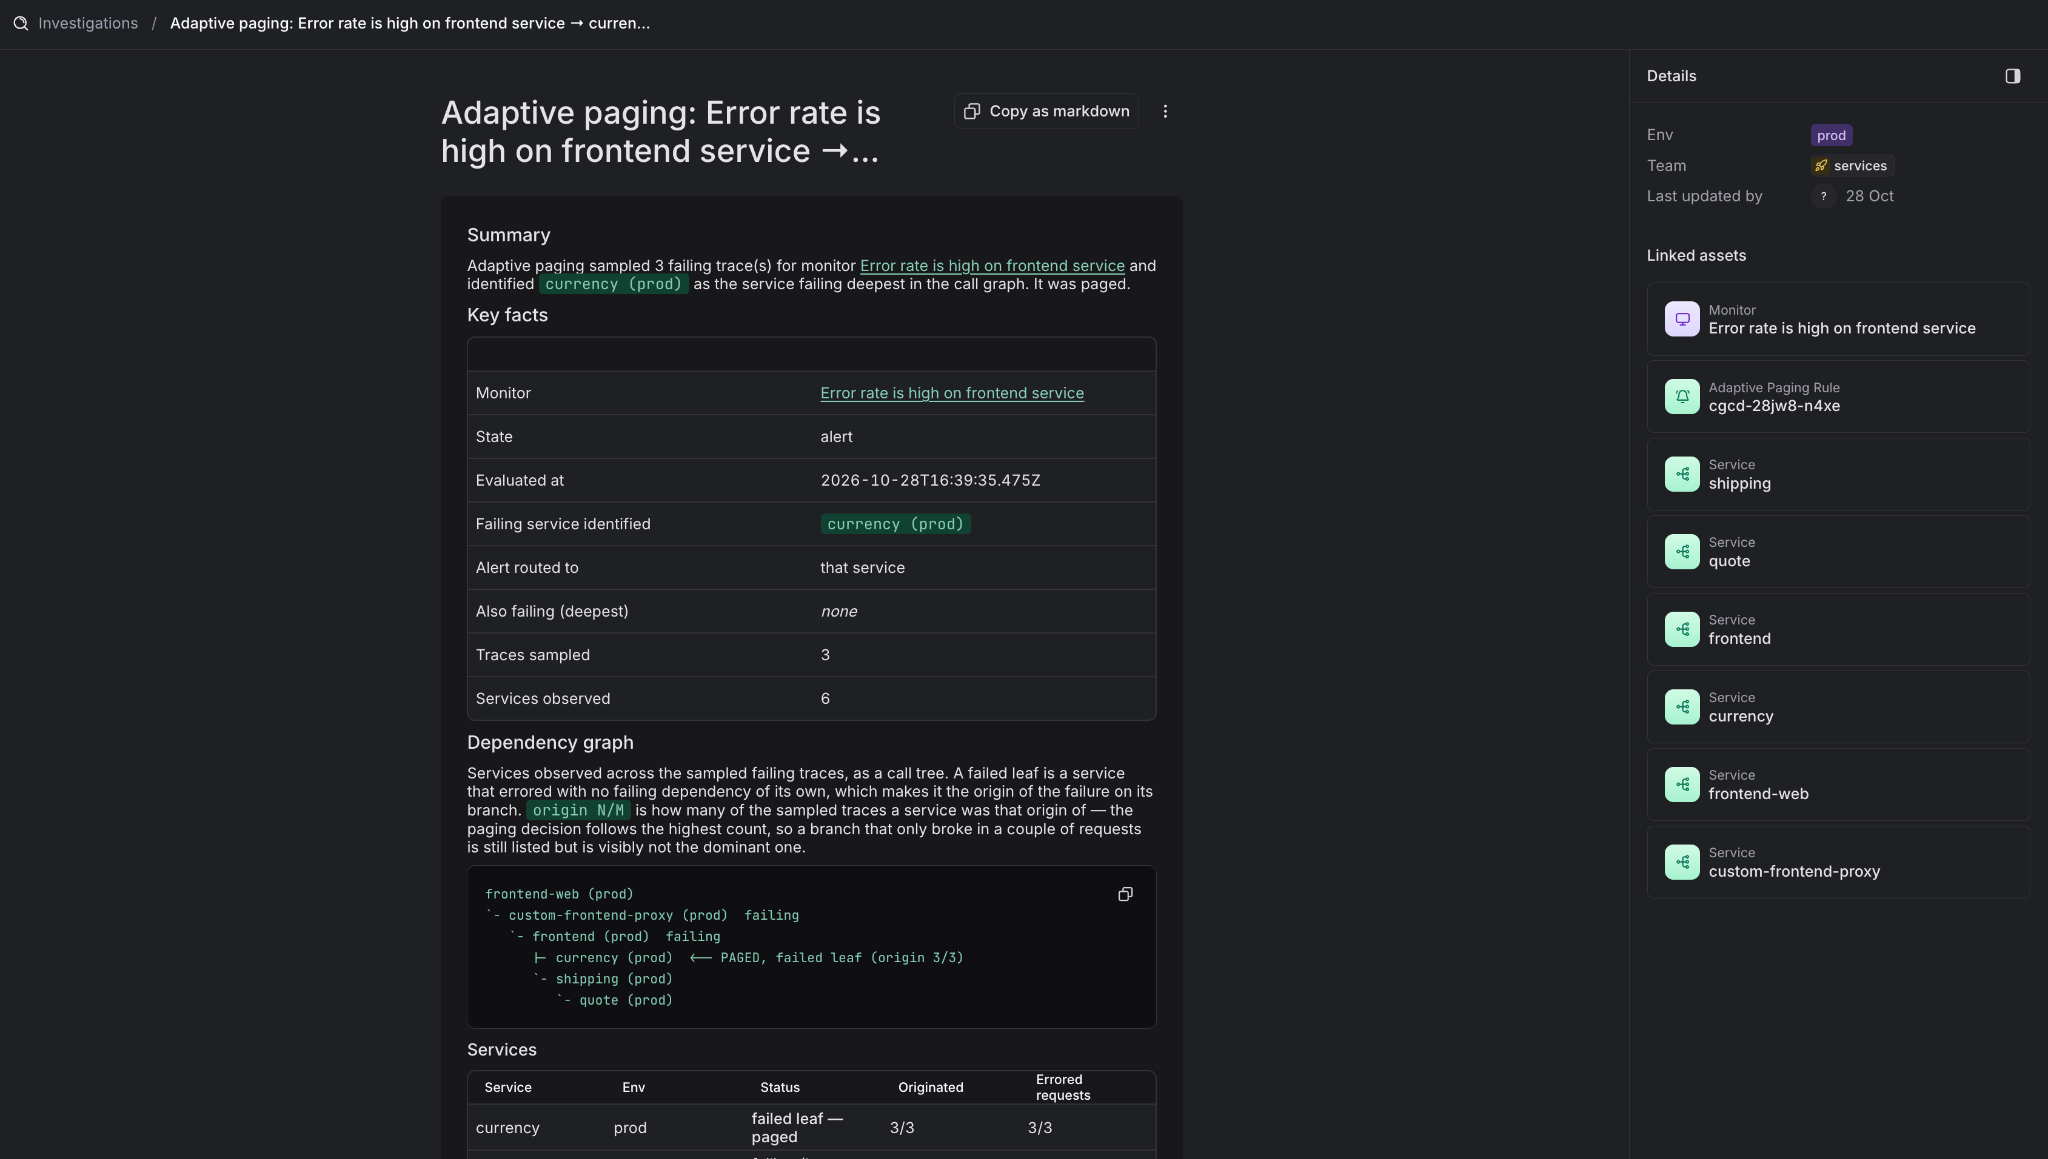Click 'frontend-web (prod)' in dependency graph
The image size is (2048, 1159).
(559, 894)
